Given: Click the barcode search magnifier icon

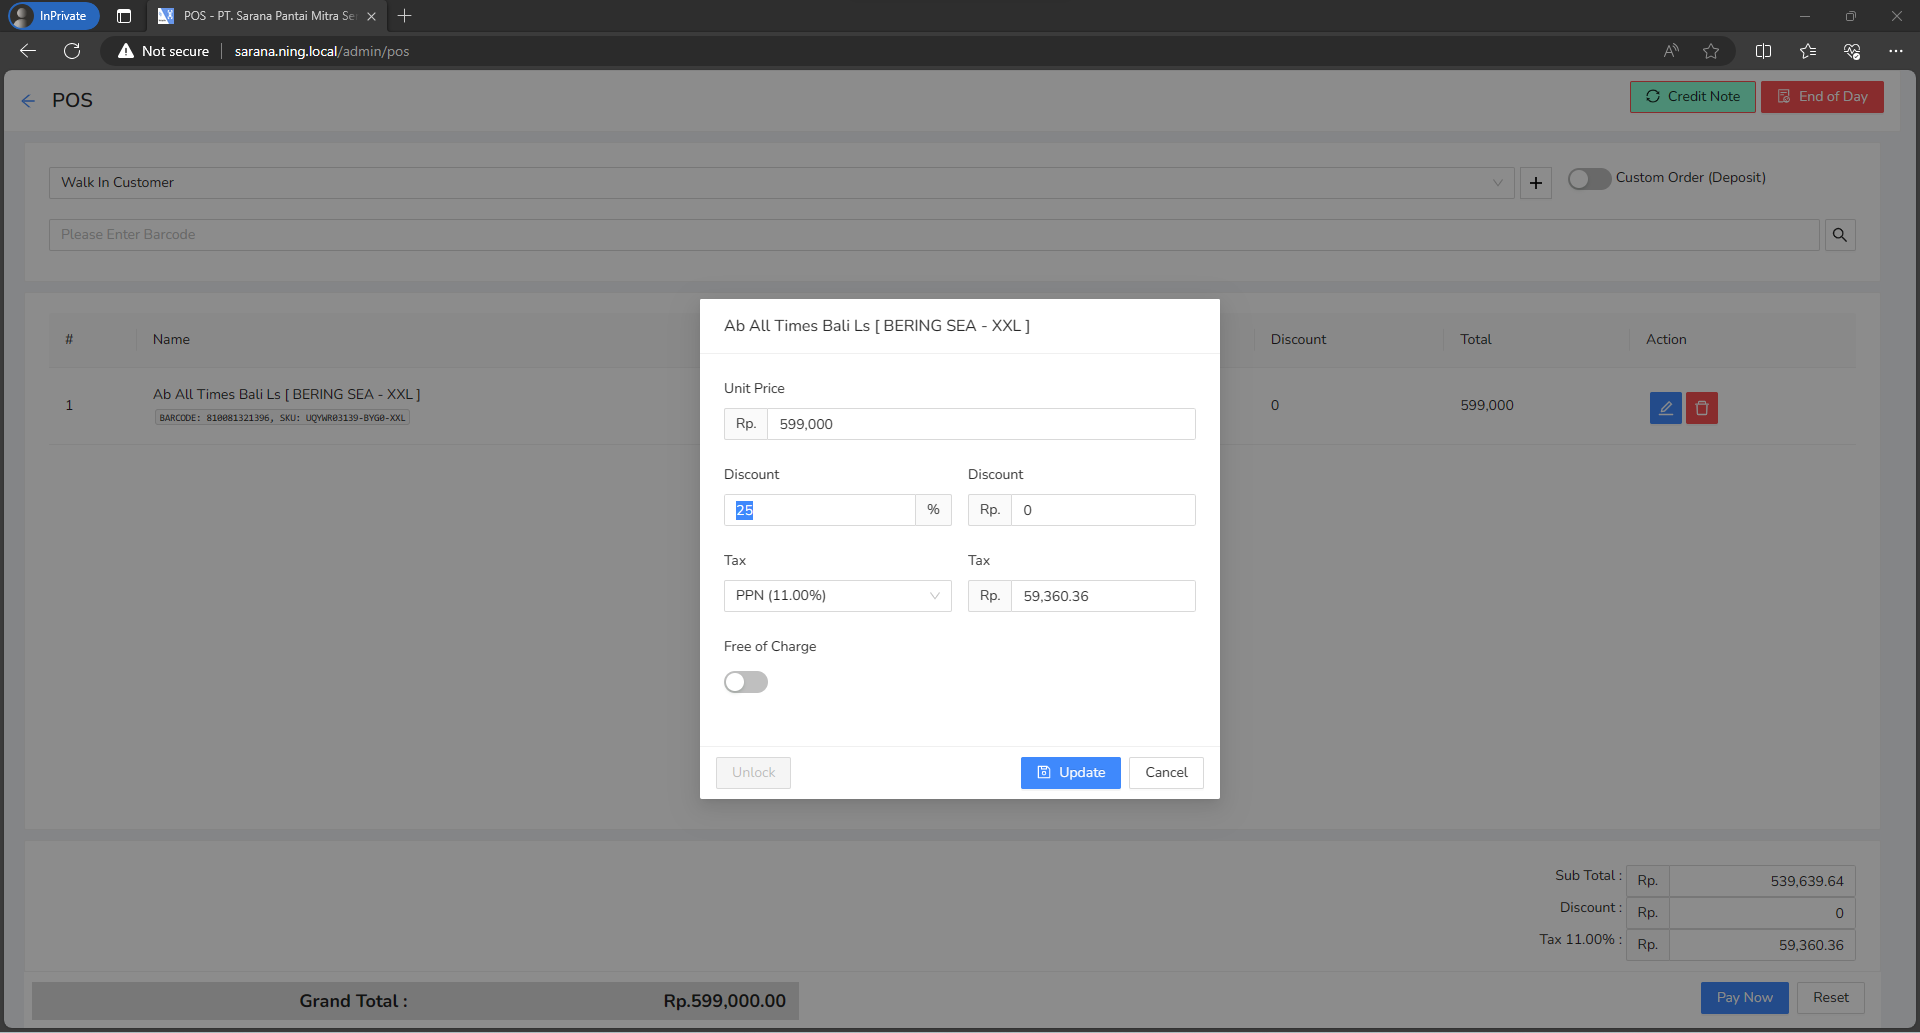Looking at the screenshot, I should (x=1840, y=235).
